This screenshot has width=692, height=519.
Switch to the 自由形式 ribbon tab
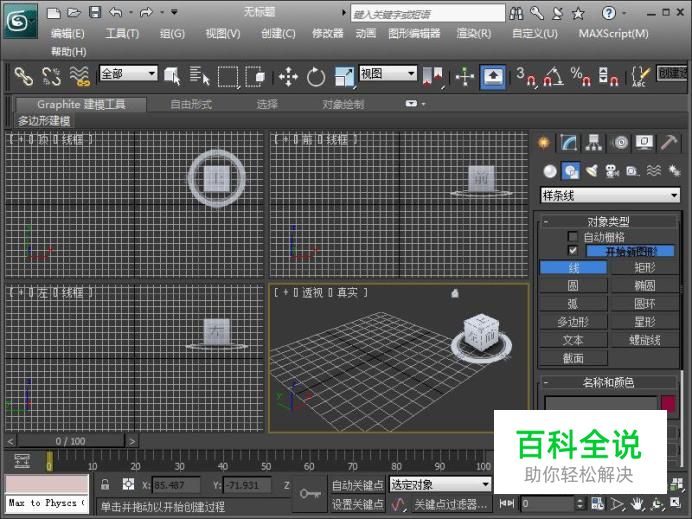click(191, 104)
